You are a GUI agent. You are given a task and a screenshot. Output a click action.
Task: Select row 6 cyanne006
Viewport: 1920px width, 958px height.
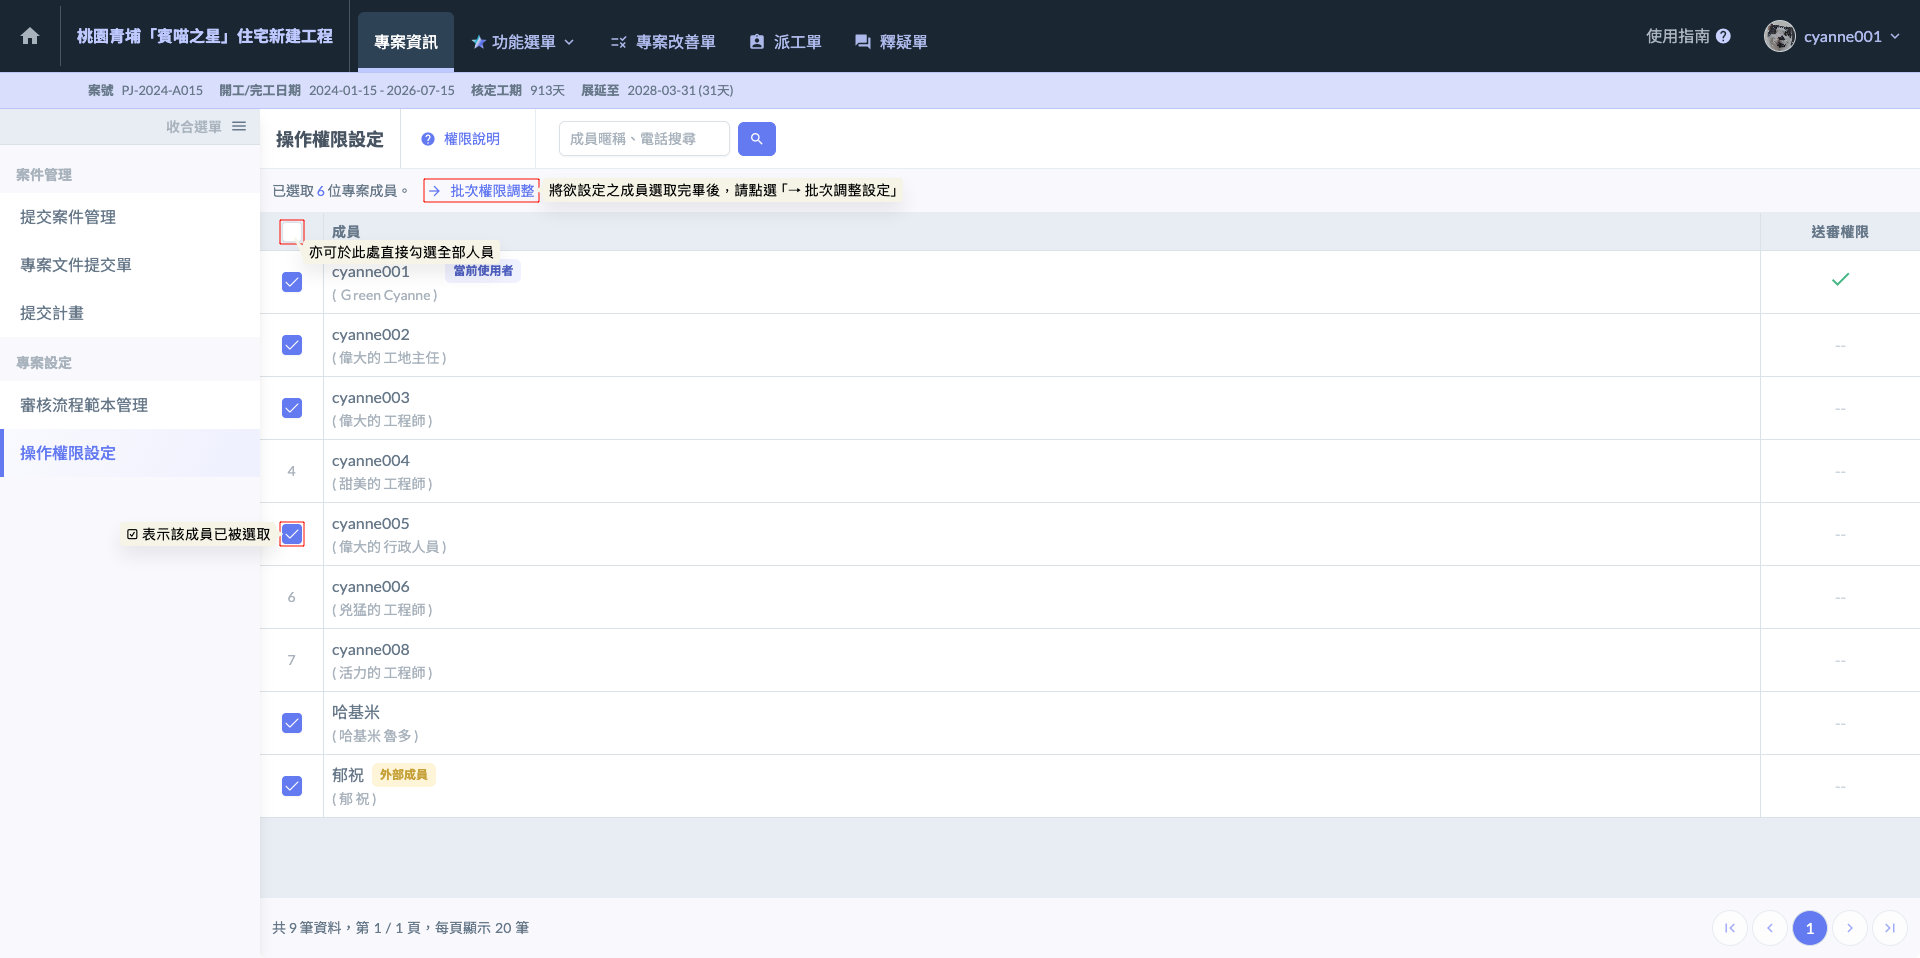click(x=292, y=597)
